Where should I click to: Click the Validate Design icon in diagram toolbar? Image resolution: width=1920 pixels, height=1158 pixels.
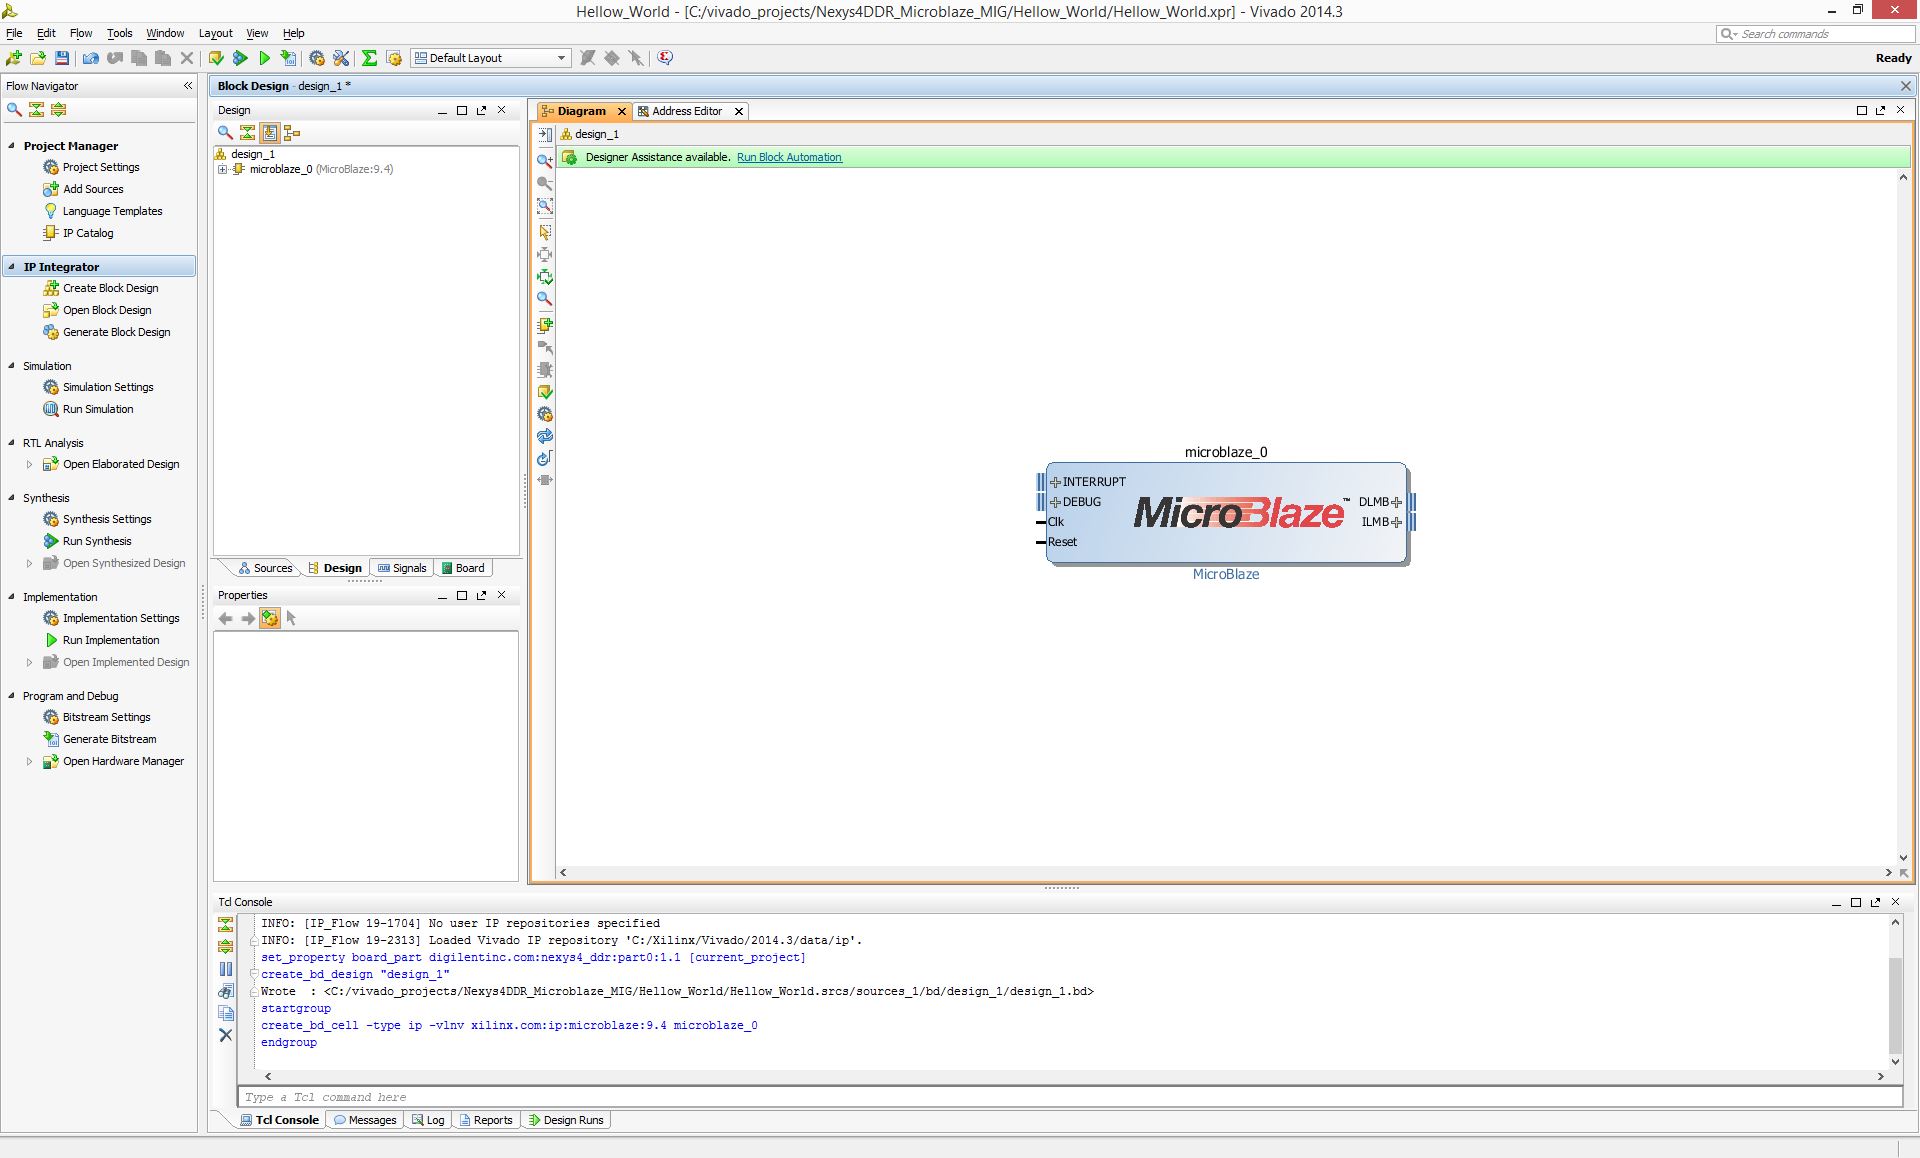[x=545, y=392]
